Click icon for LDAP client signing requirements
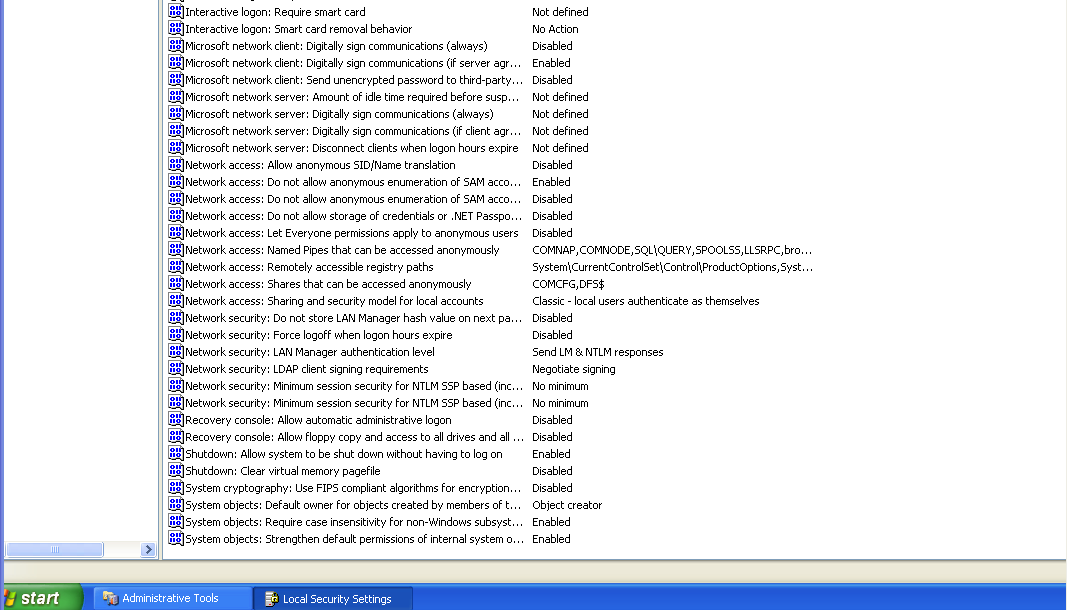The height and width of the screenshot is (610, 1067). 176,369
